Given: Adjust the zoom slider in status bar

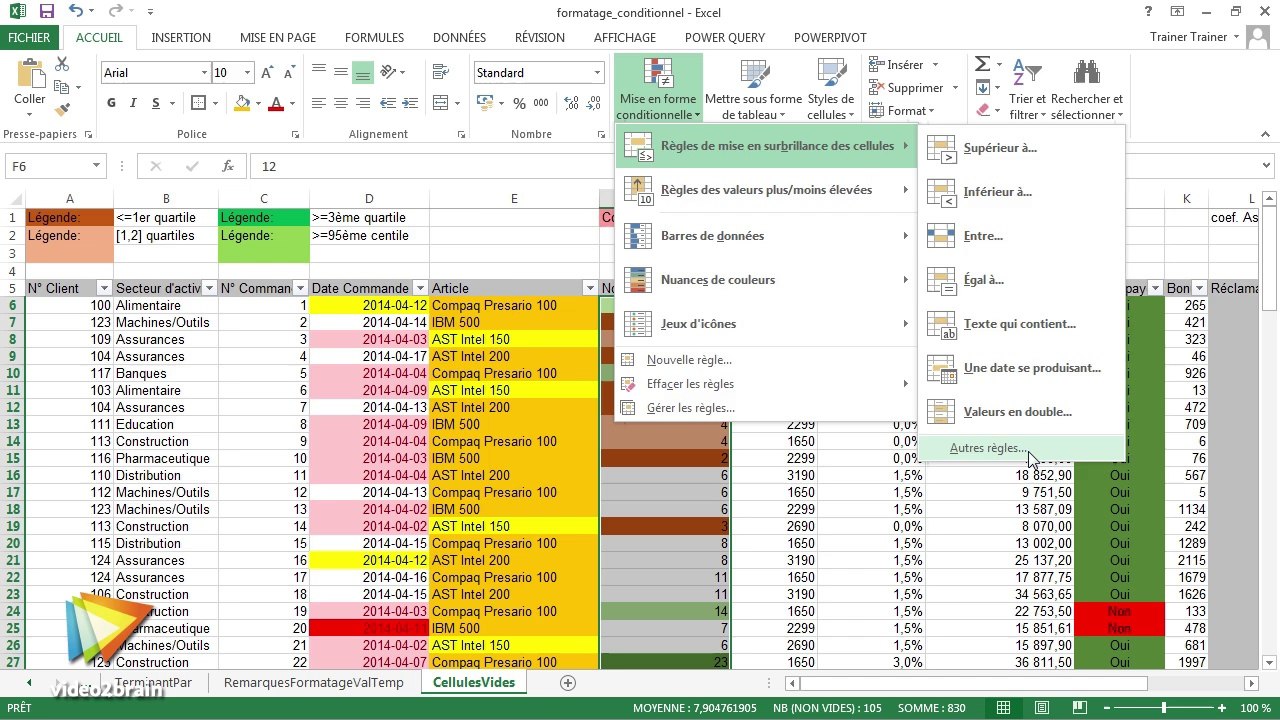Looking at the screenshot, I should pos(1163,708).
